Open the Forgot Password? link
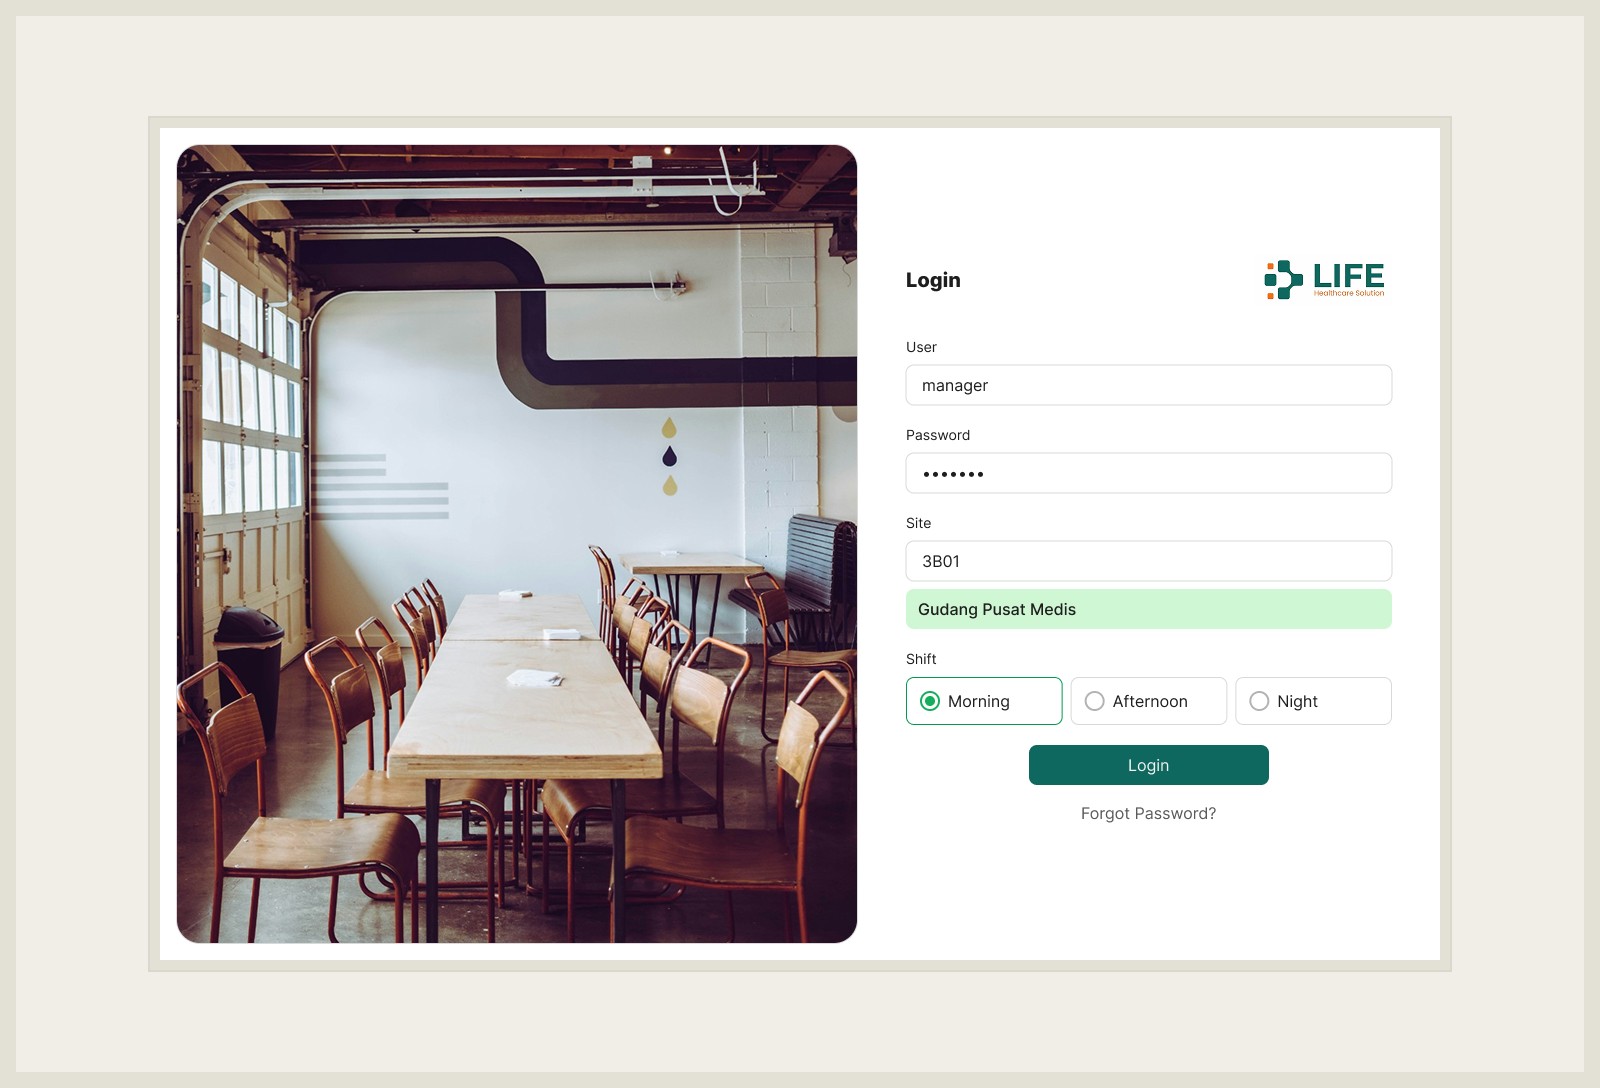This screenshot has width=1600, height=1088. point(1149,813)
